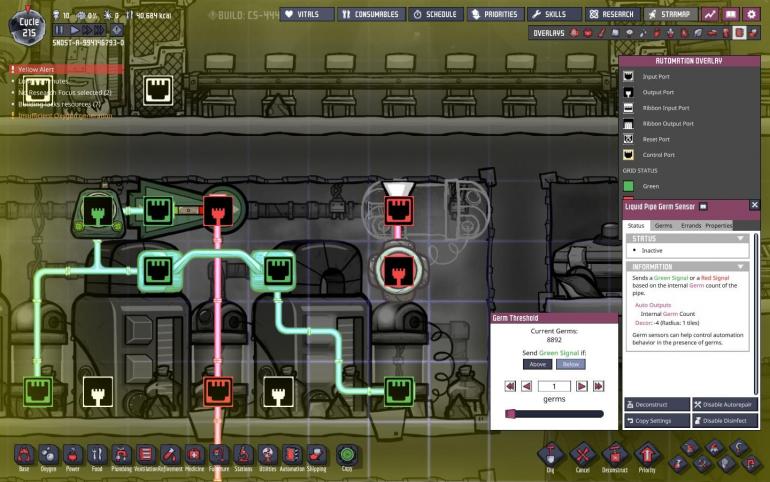Open the Research screen
This screenshot has height=482, width=770.
pyautogui.click(x=612, y=15)
